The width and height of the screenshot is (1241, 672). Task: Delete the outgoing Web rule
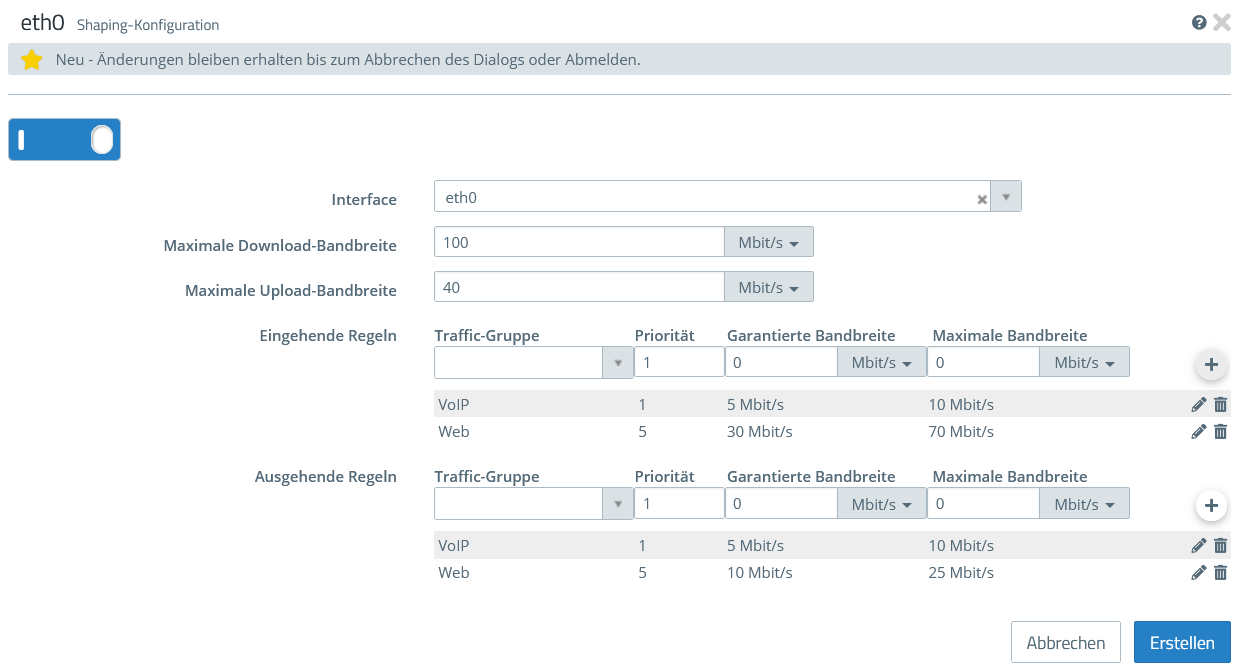(1220, 573)
